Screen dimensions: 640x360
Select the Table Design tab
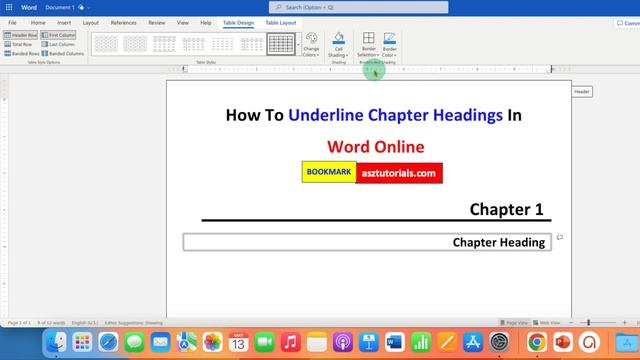(x=238, y=23)
